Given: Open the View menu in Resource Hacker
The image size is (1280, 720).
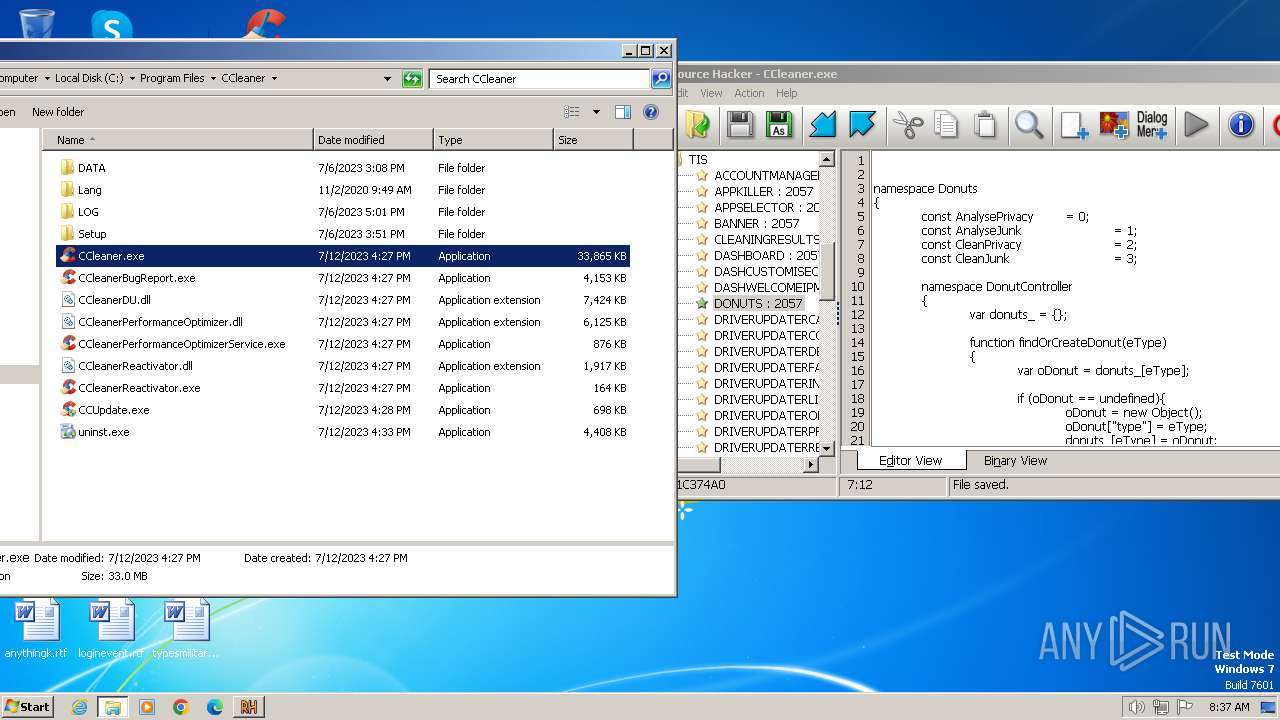Looking at the screenshot, I should (711, 93).
